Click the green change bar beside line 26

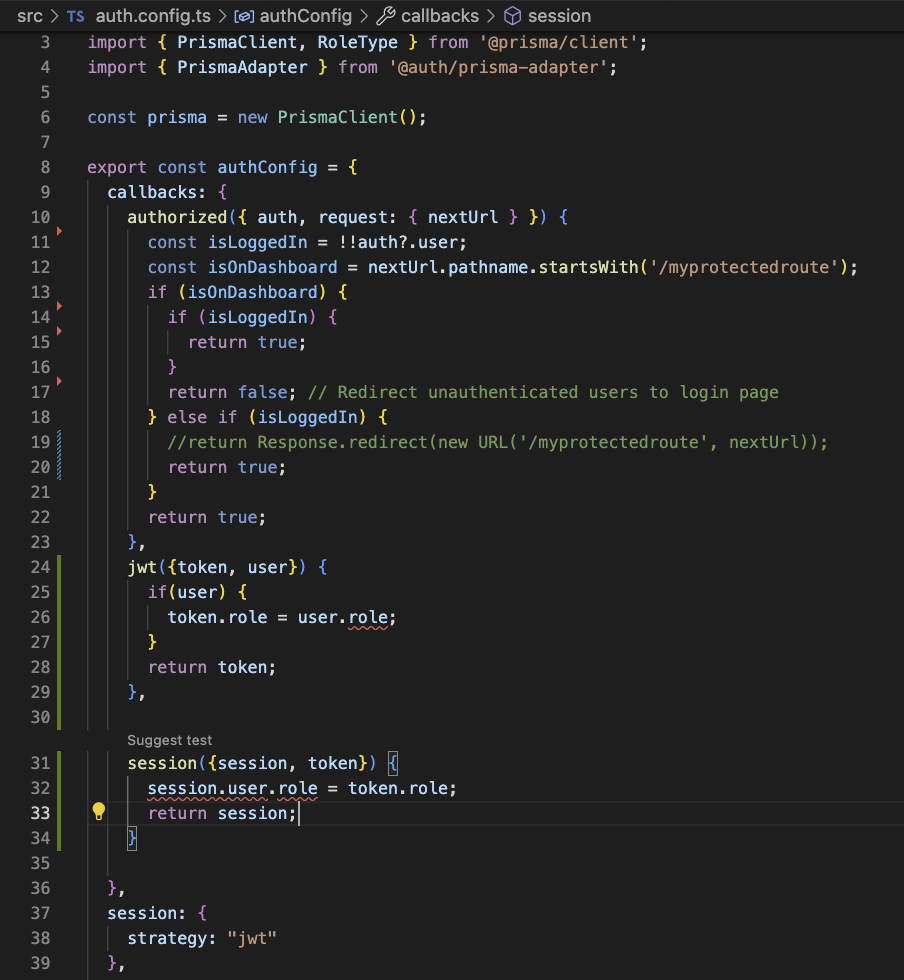coord(59,618)
